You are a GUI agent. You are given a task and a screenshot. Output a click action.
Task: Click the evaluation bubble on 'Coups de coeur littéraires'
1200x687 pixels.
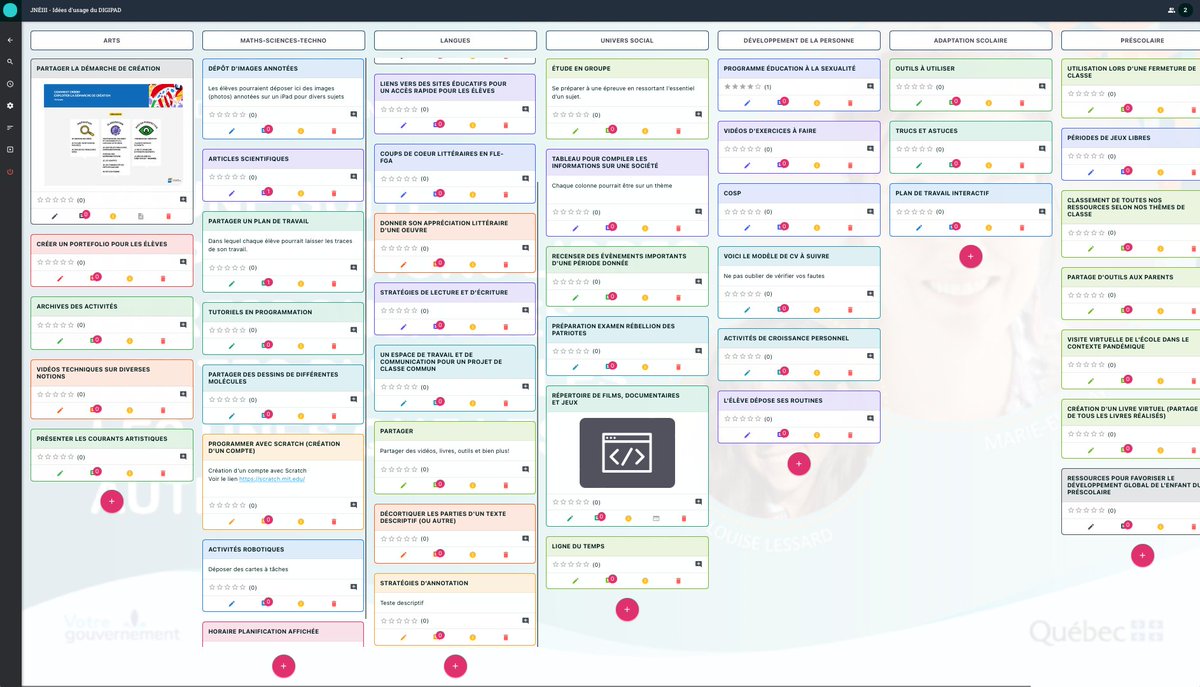[438, 194]
